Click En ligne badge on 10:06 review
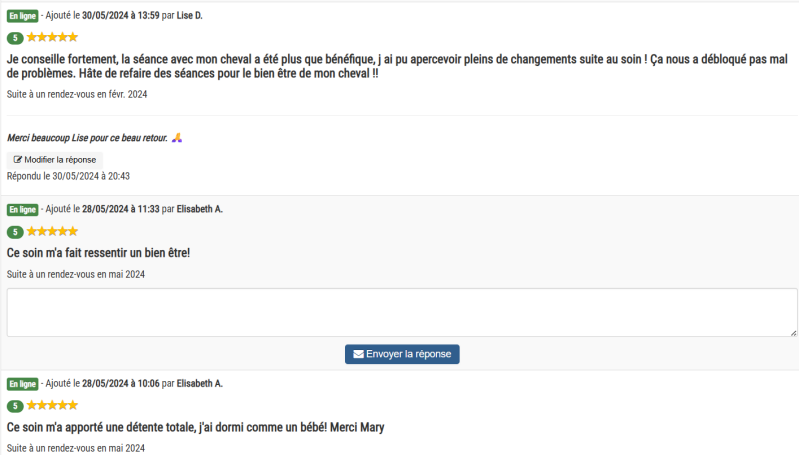 point(22,384)
